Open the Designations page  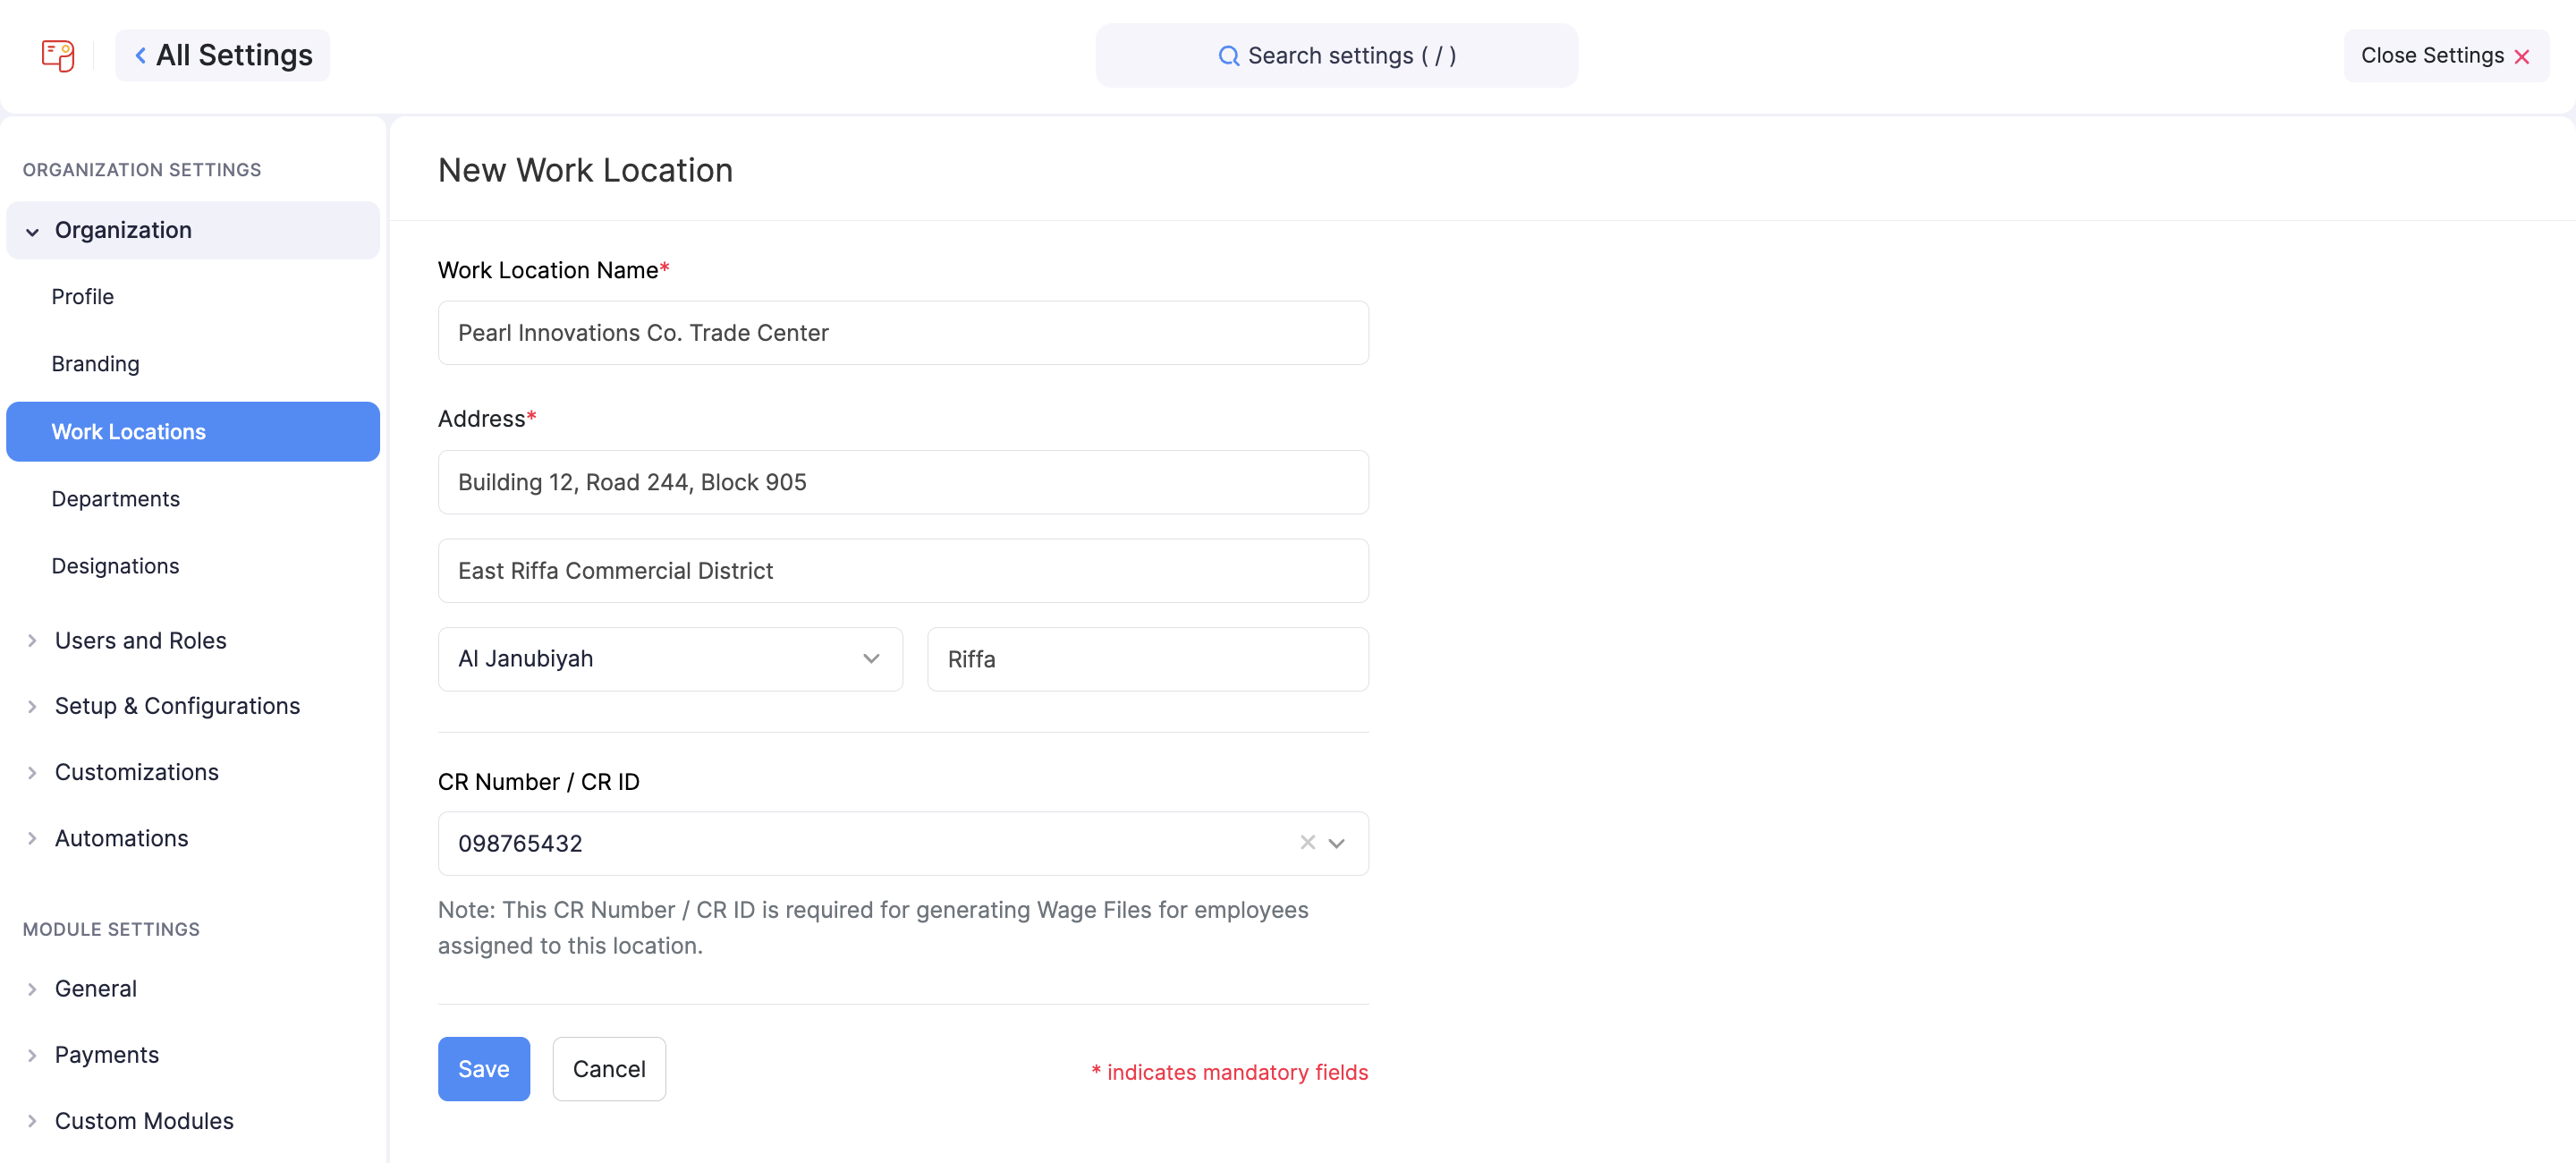pyautogui.click(x=116, y=566)
